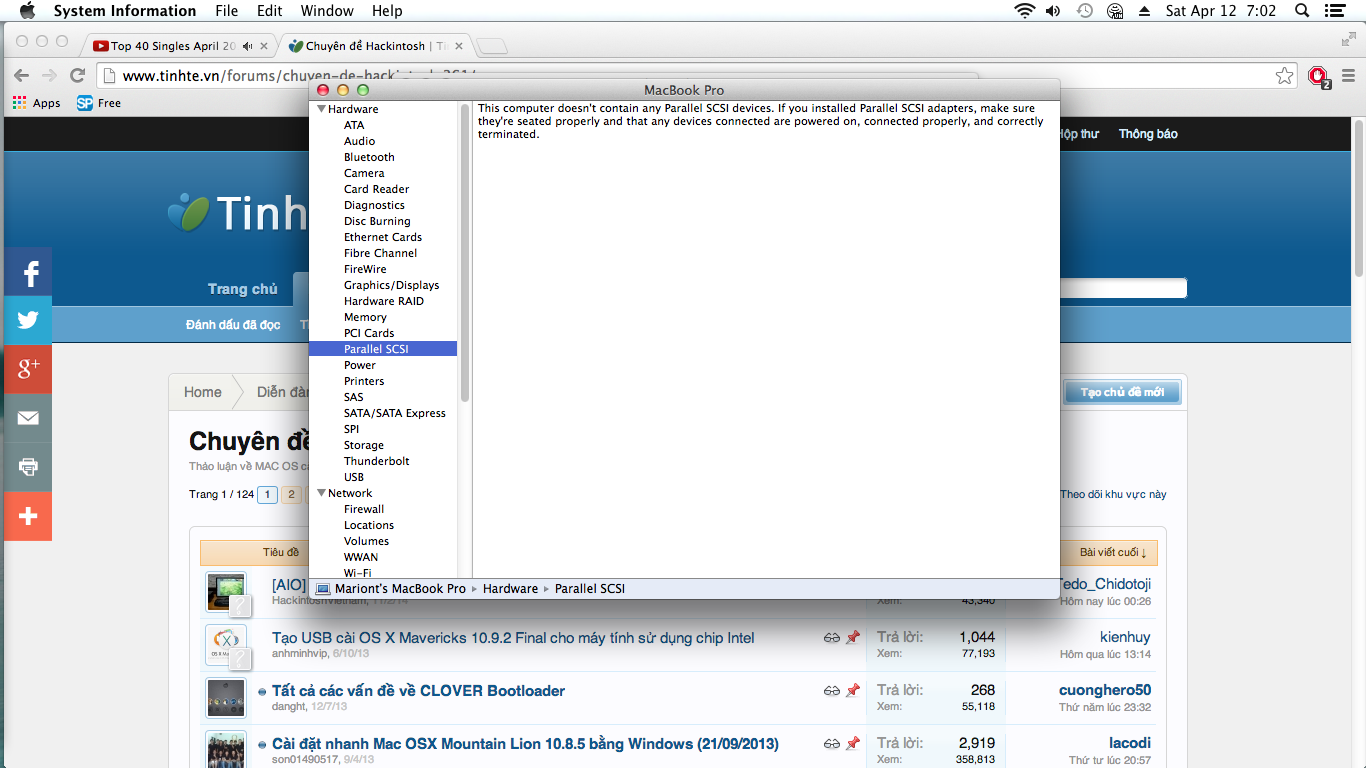The image size is (1366, 768).
Task: Click the orange plus share icon
Action: [x=28, y=516]
